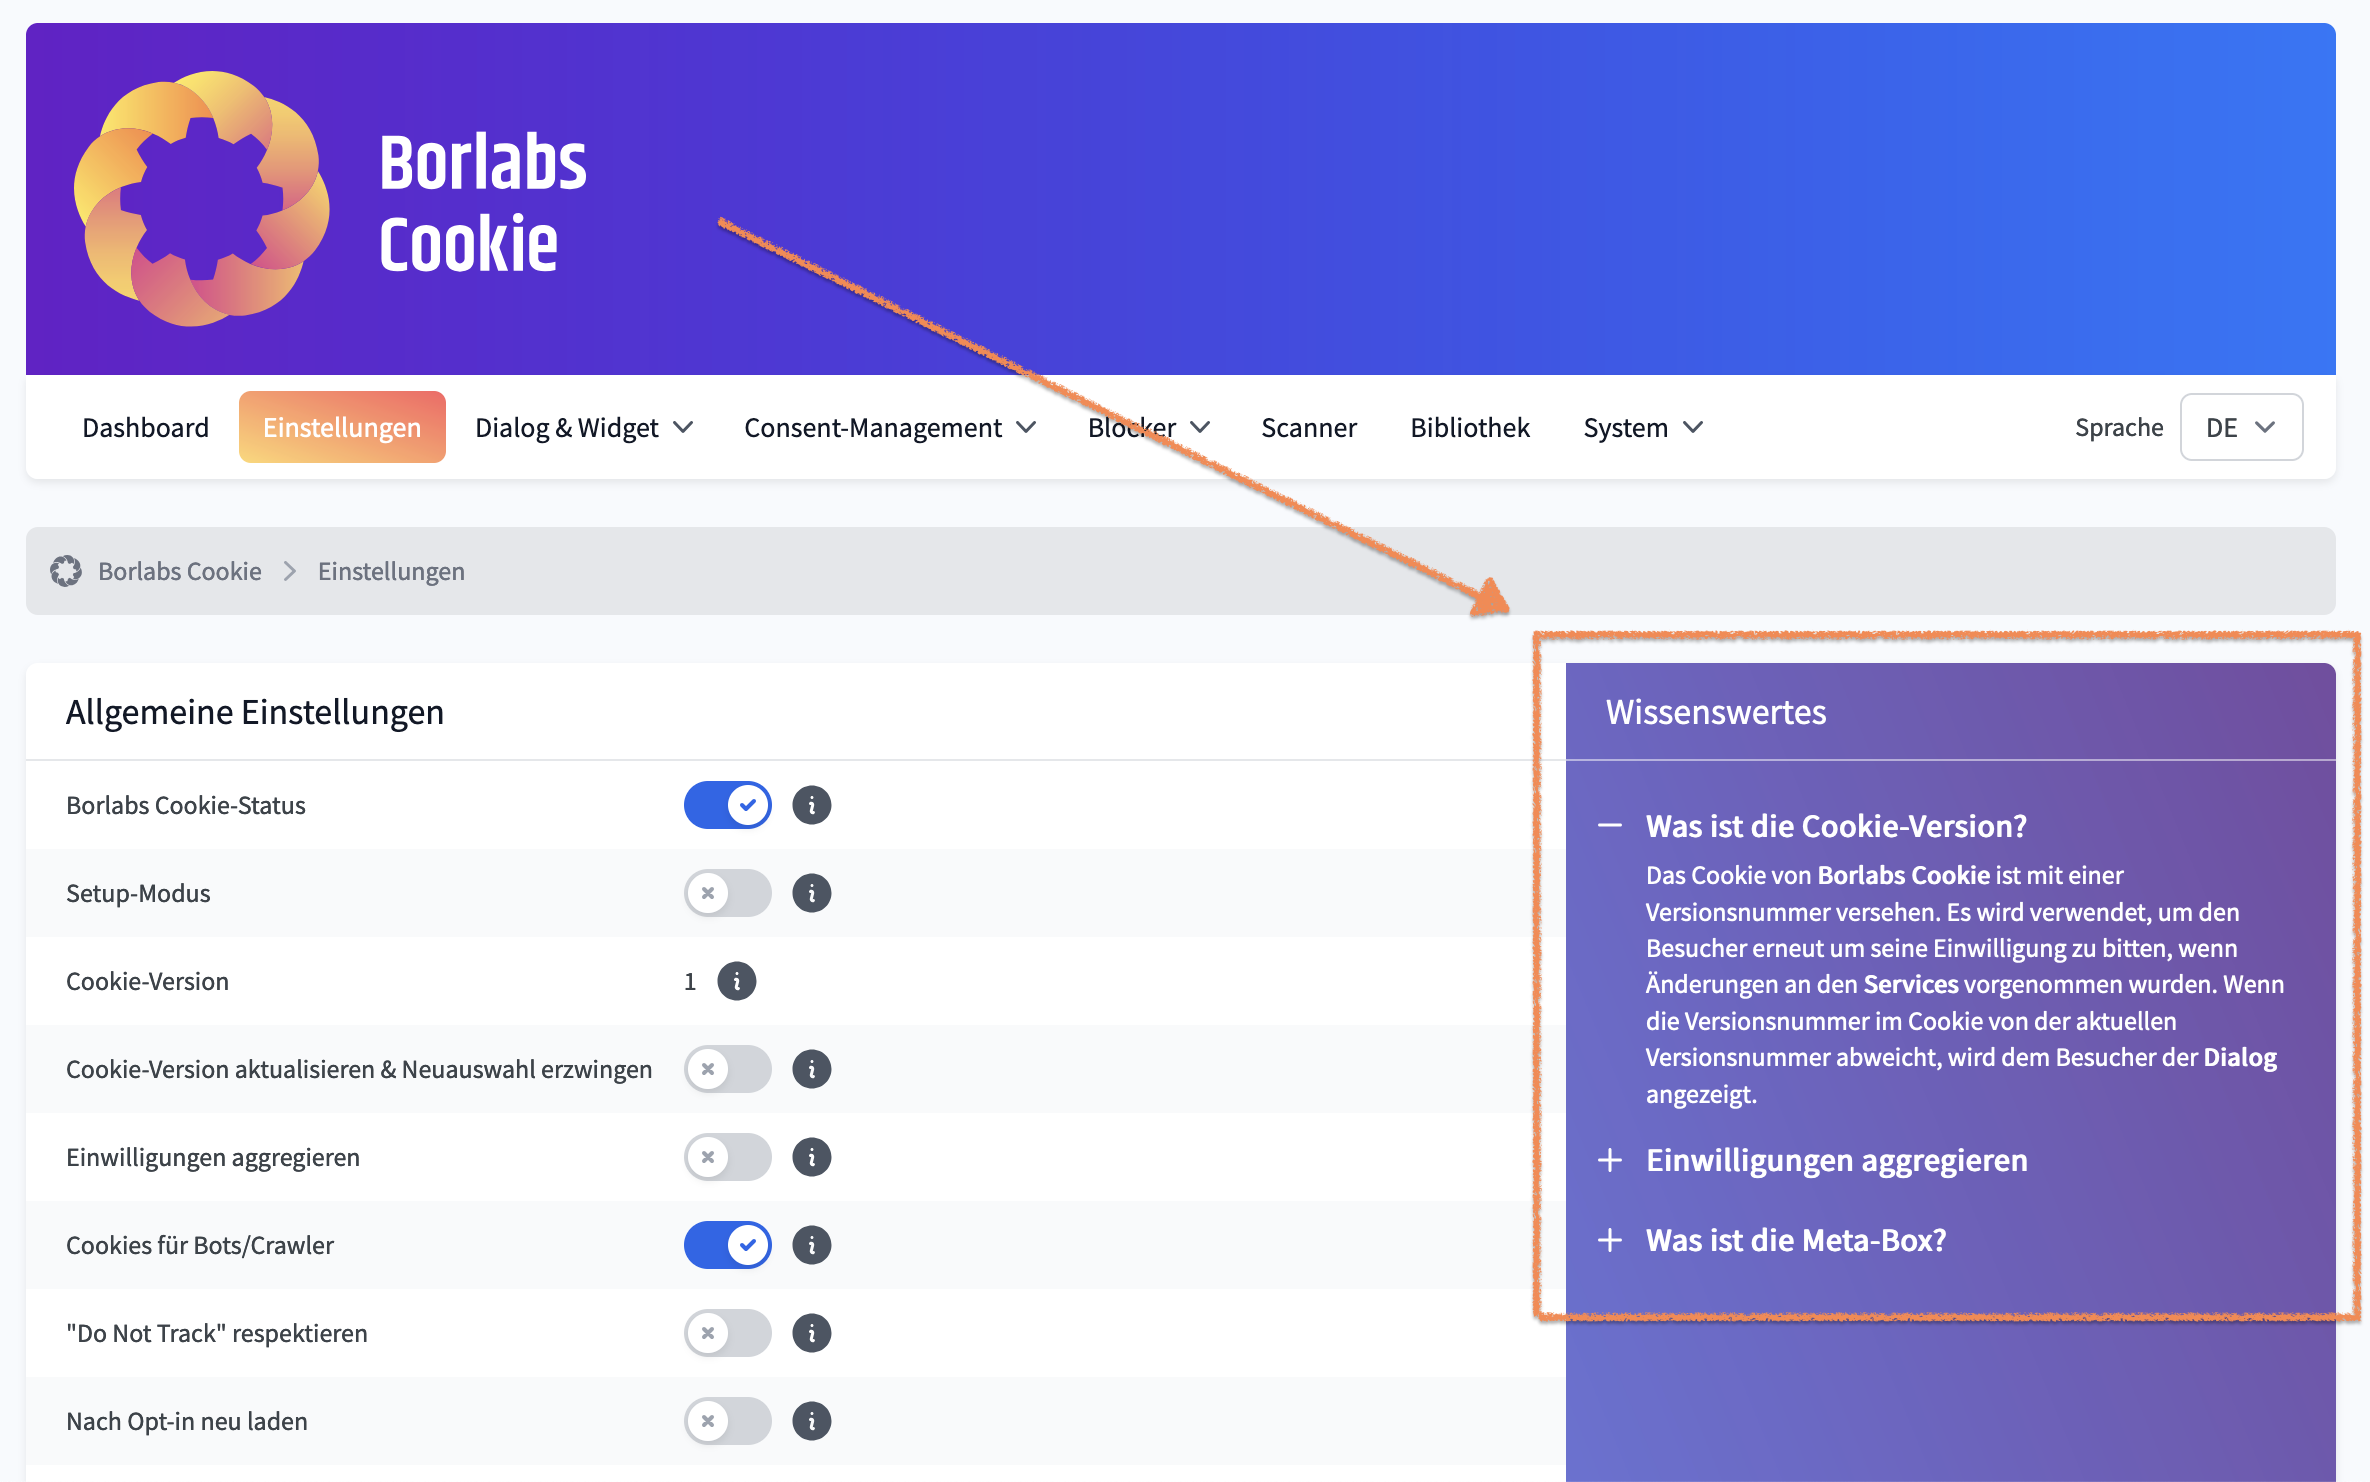
Task: Click the Borlabs Cookie header title
Action: coord(483,202)
